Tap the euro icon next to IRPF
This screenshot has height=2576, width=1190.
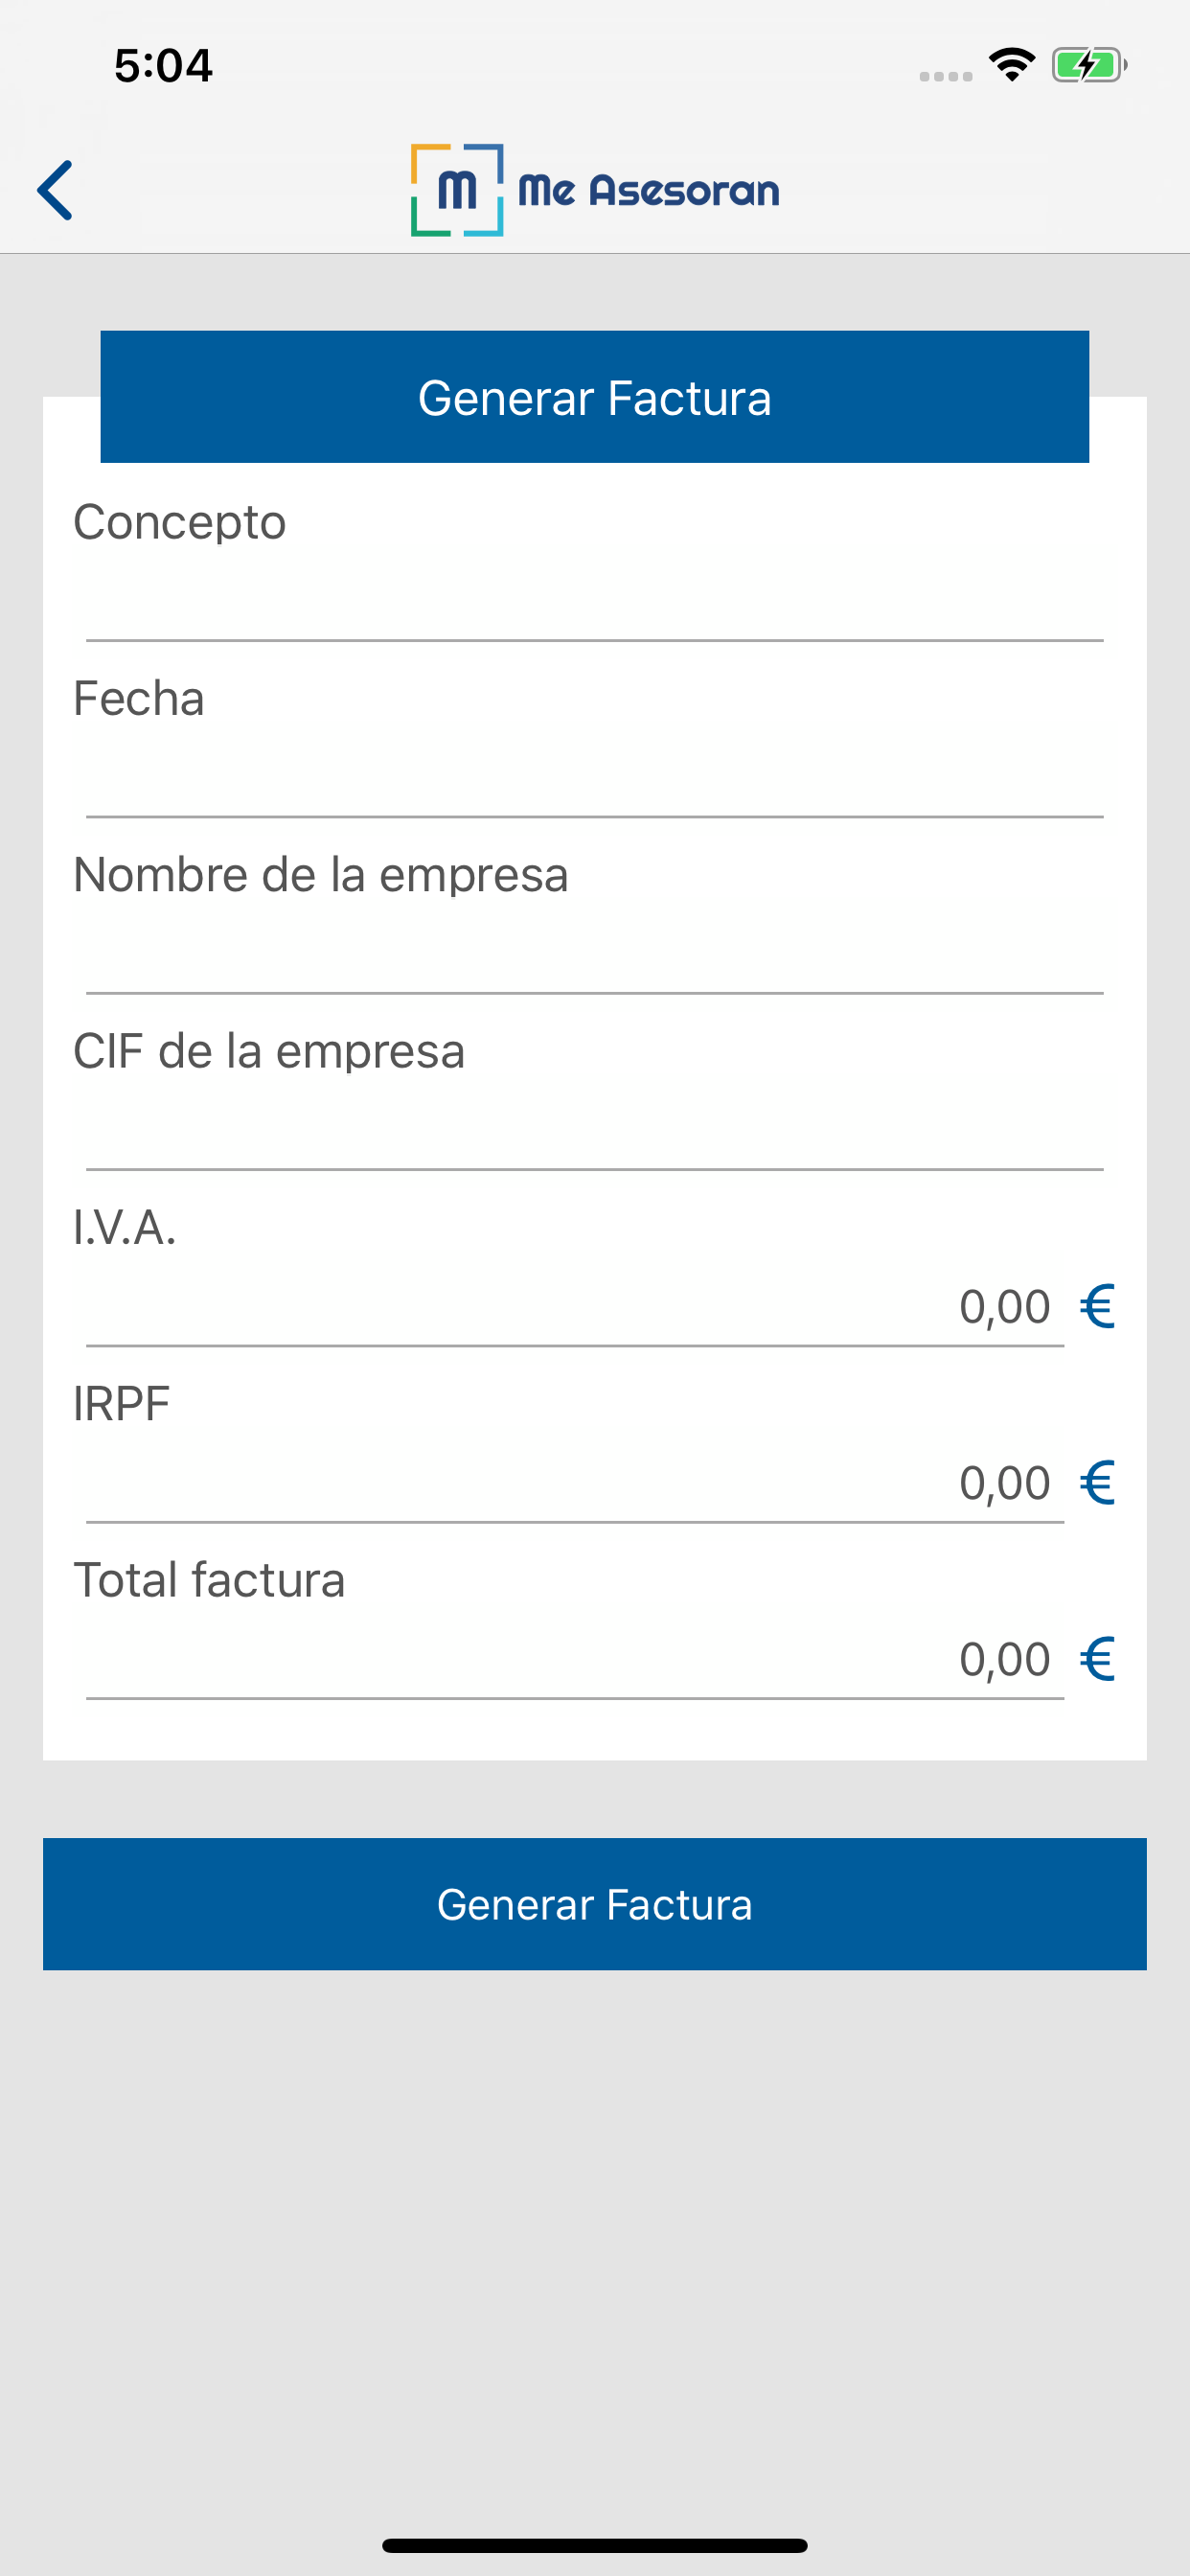[1097, 1482]
